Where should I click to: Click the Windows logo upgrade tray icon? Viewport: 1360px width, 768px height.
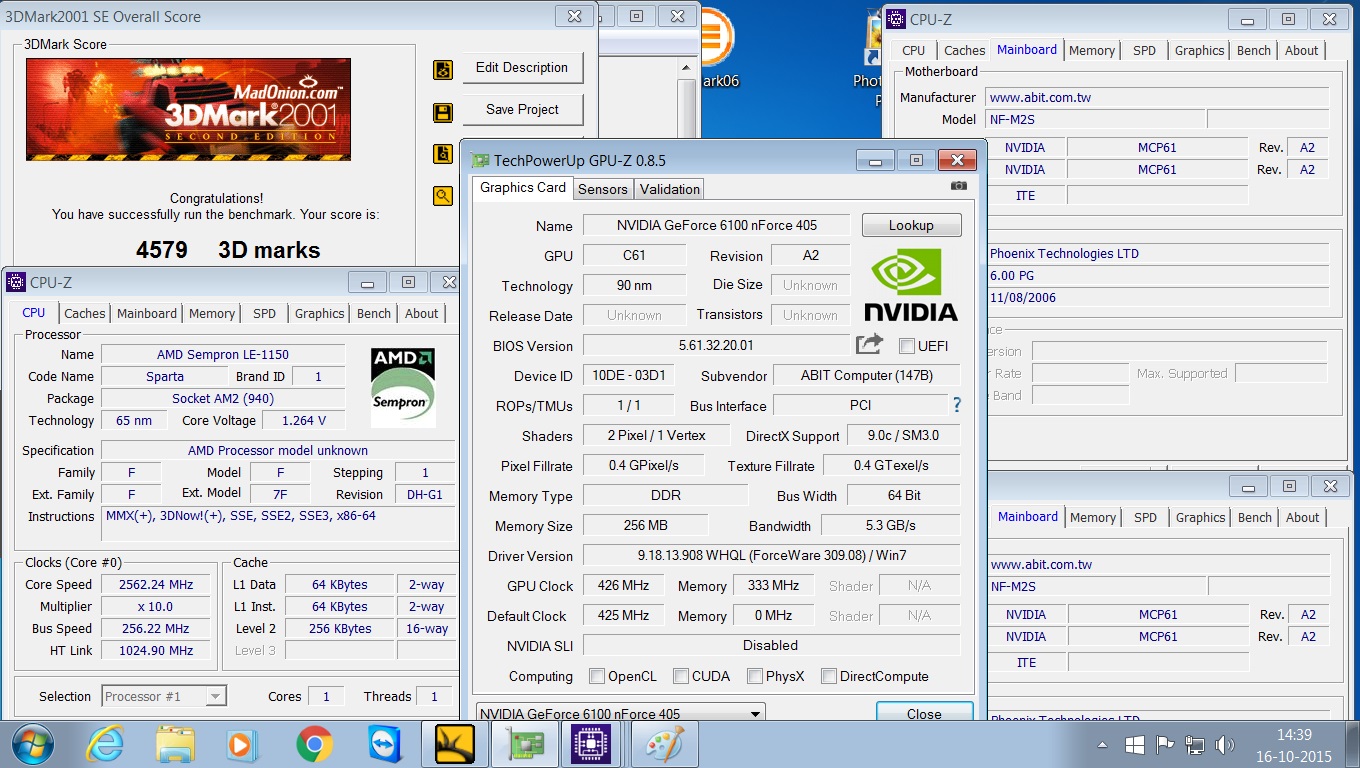(x=1134, y=745)
